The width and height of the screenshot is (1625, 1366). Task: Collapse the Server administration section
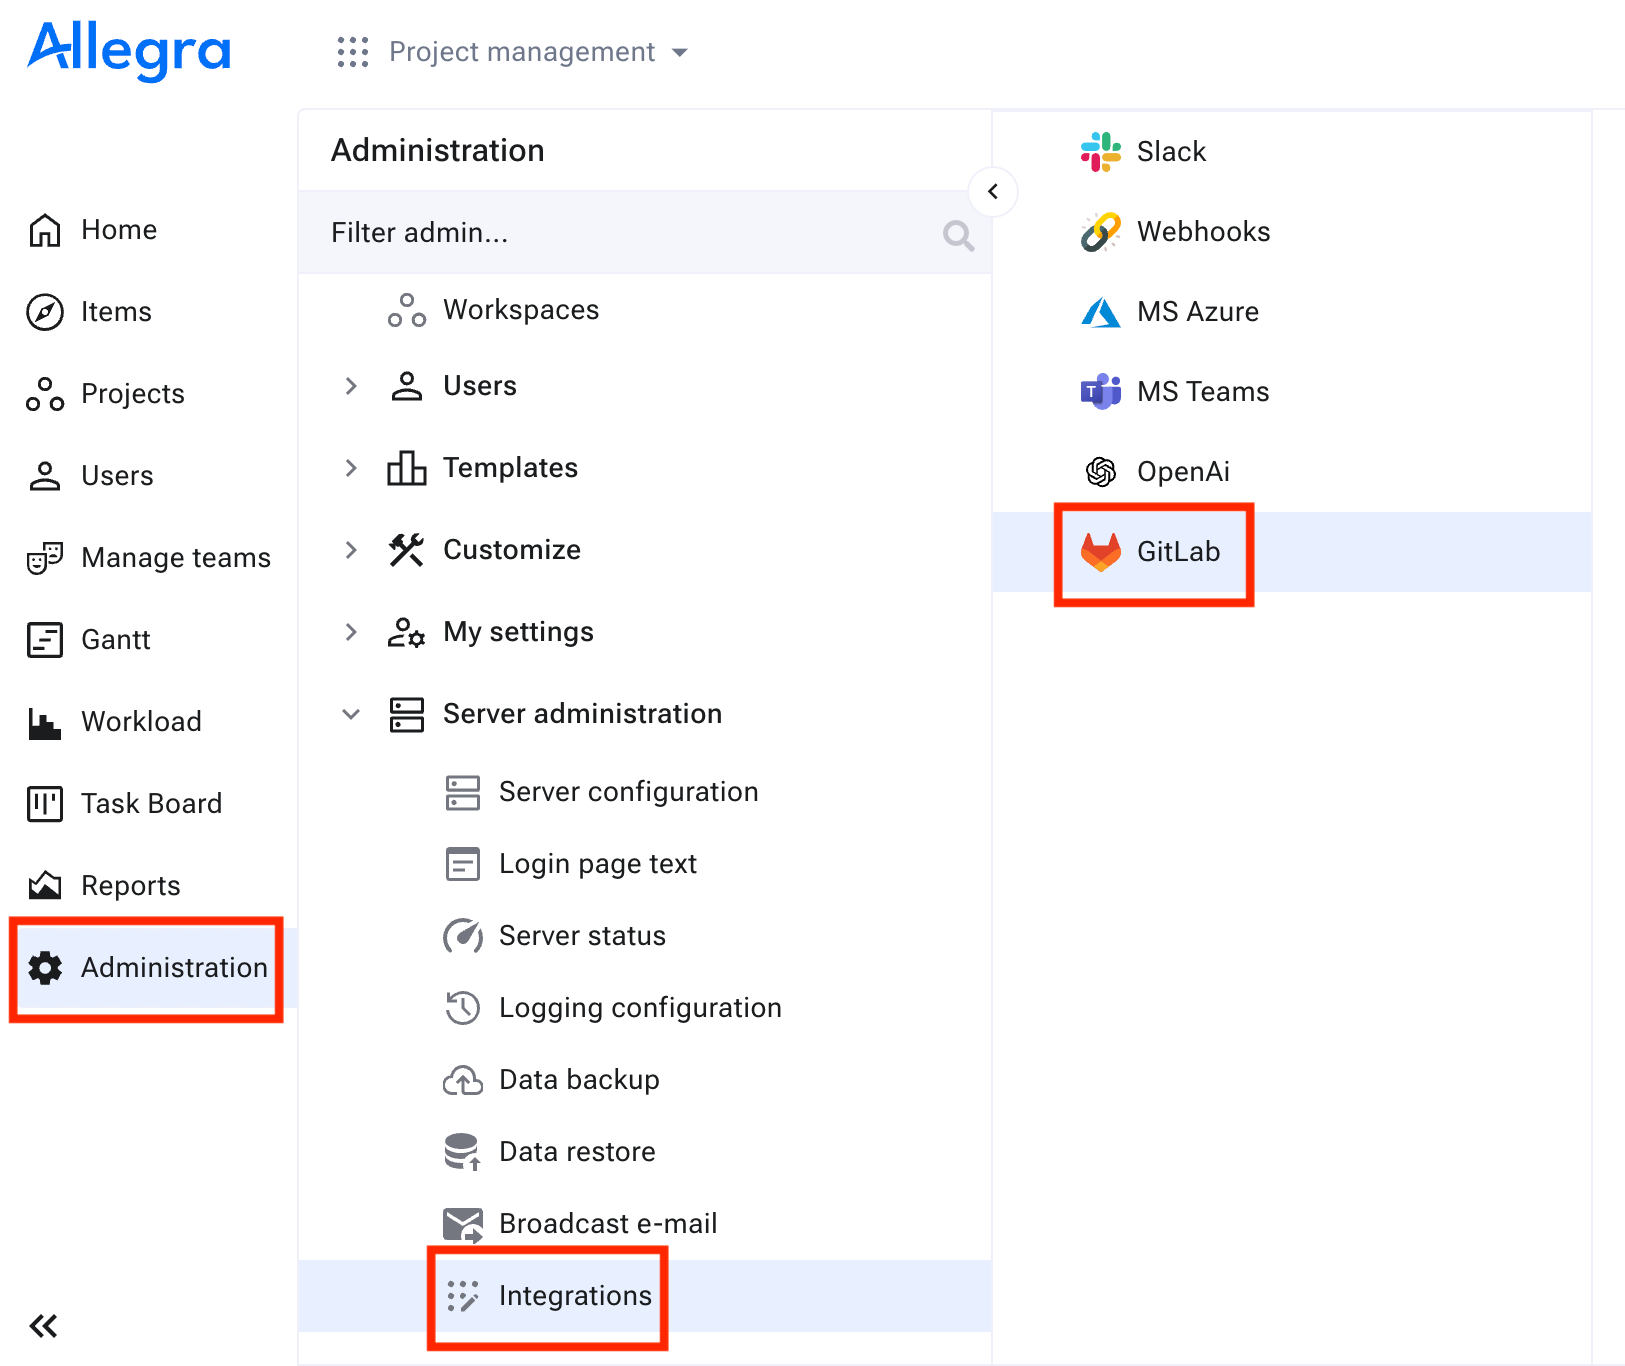[351, 713]
